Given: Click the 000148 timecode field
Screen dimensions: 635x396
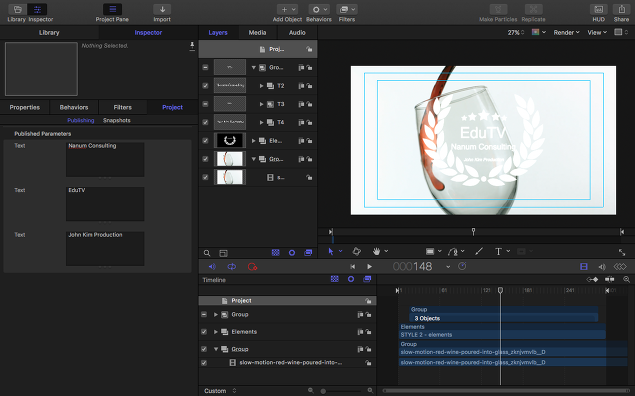Looking at the screenshot, I should pos(413,266).
